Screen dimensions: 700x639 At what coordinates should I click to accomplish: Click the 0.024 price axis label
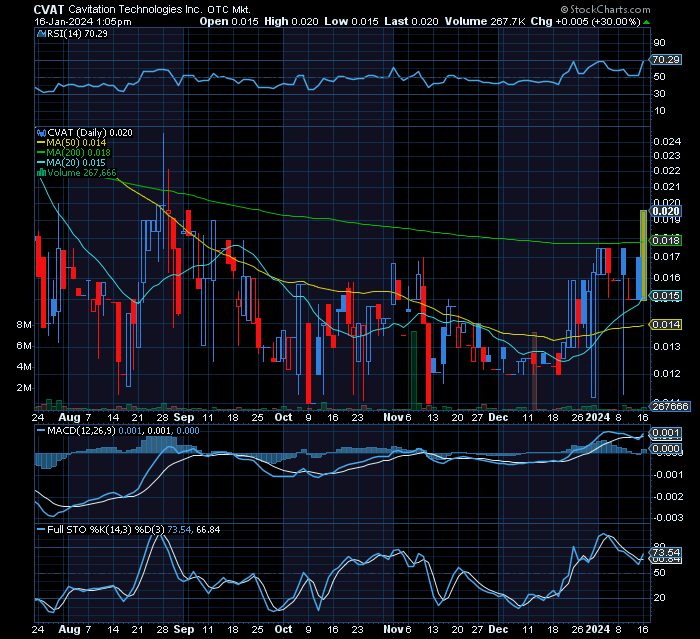point(667,142)
